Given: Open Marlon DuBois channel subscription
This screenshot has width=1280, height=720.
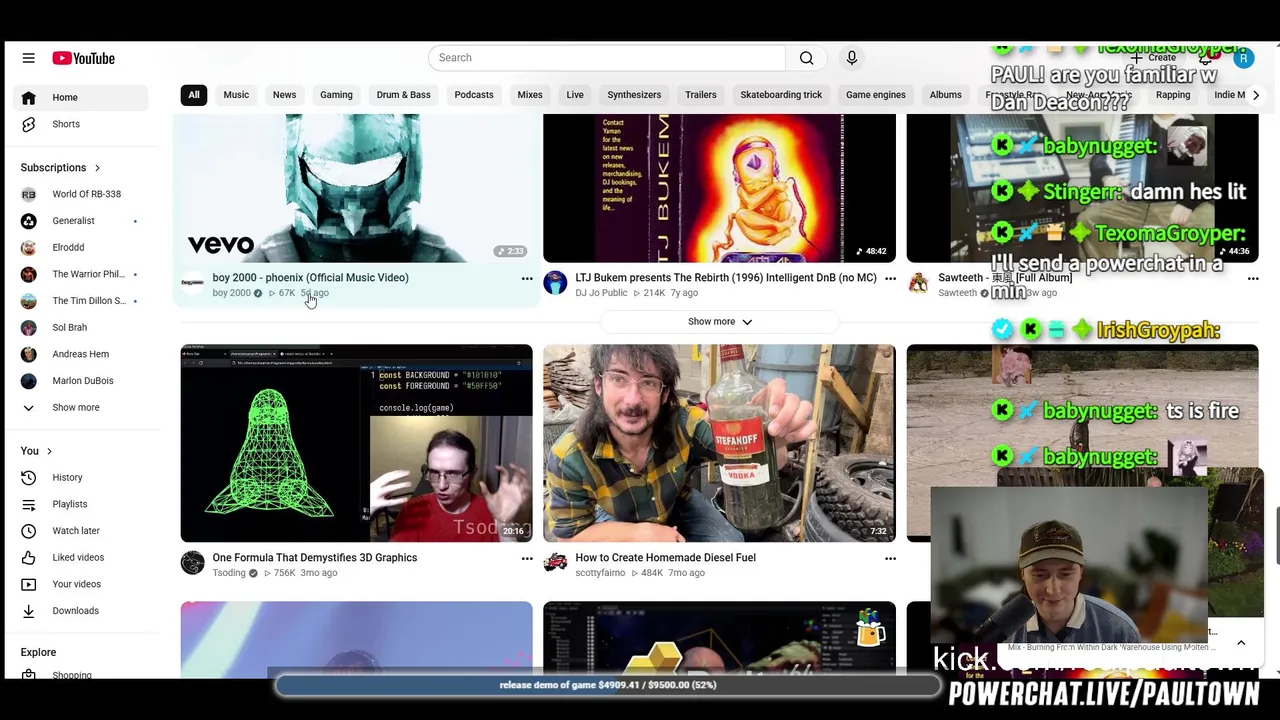Looking at the screenshot, I should (x=80, y=381).
